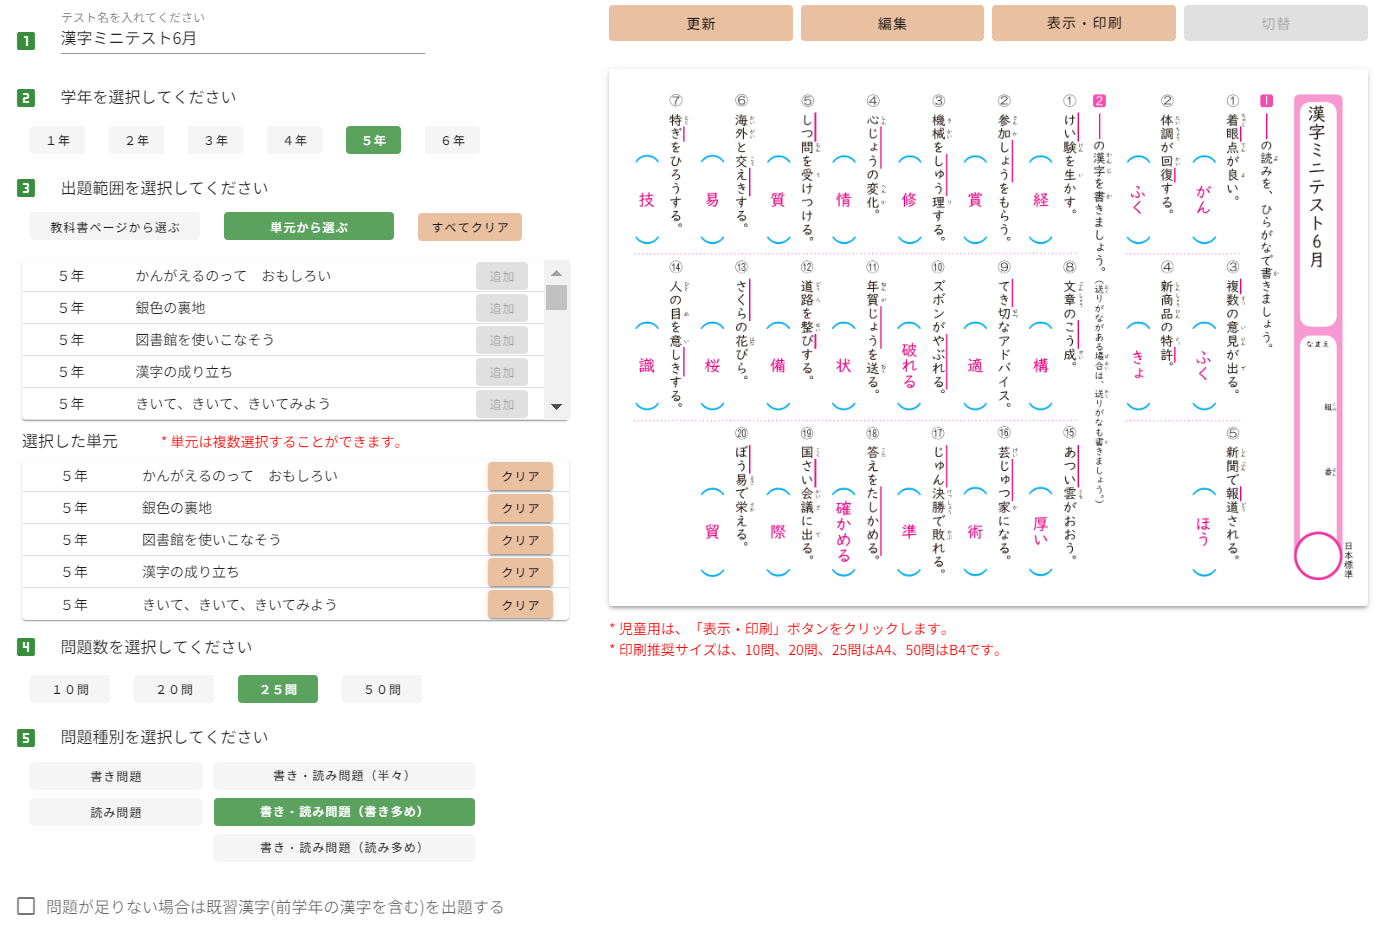
Task: Click unit list row 銀色の裏地
Action: [284, 308]
